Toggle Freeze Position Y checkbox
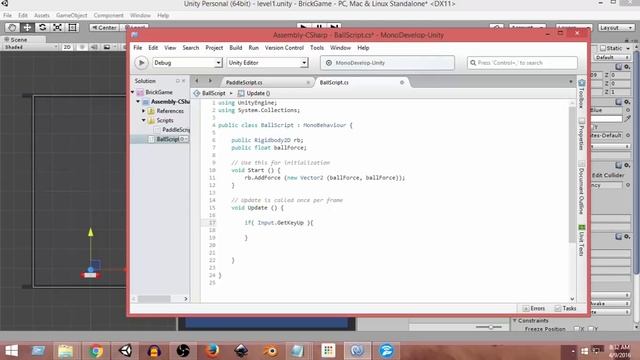 (x=590, y=329)
